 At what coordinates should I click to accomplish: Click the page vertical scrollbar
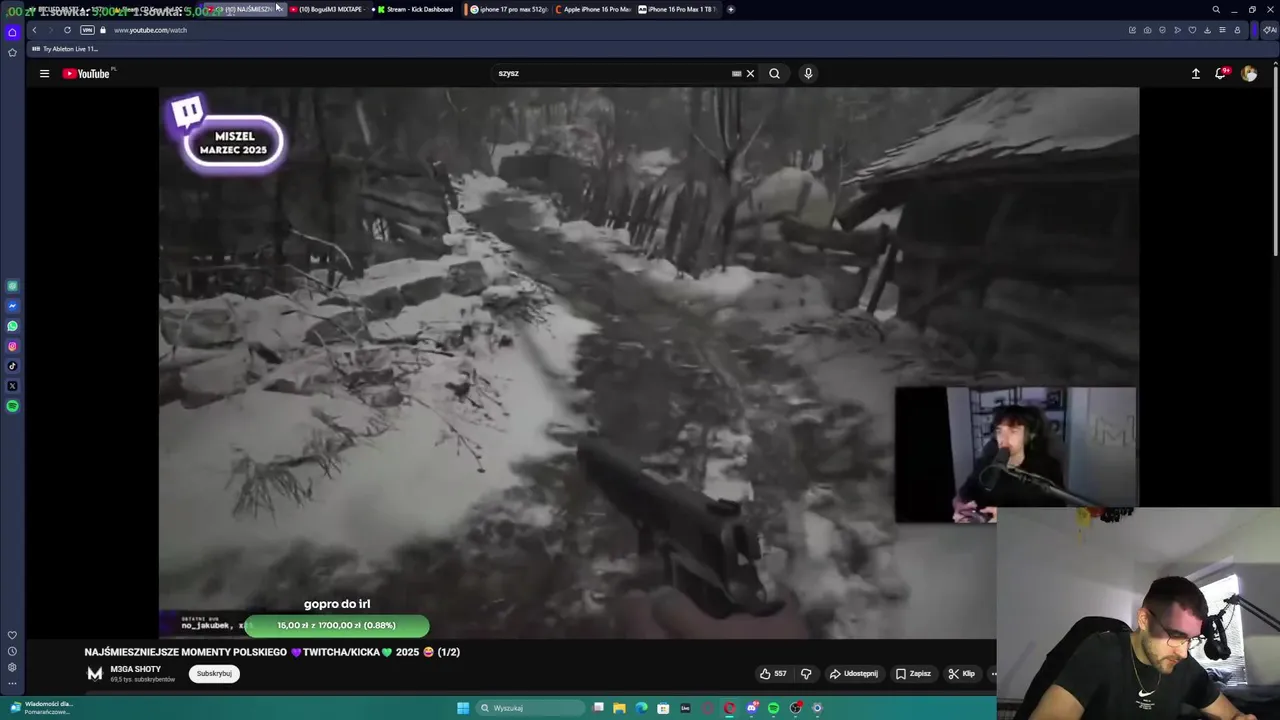tap(1275, 160)
